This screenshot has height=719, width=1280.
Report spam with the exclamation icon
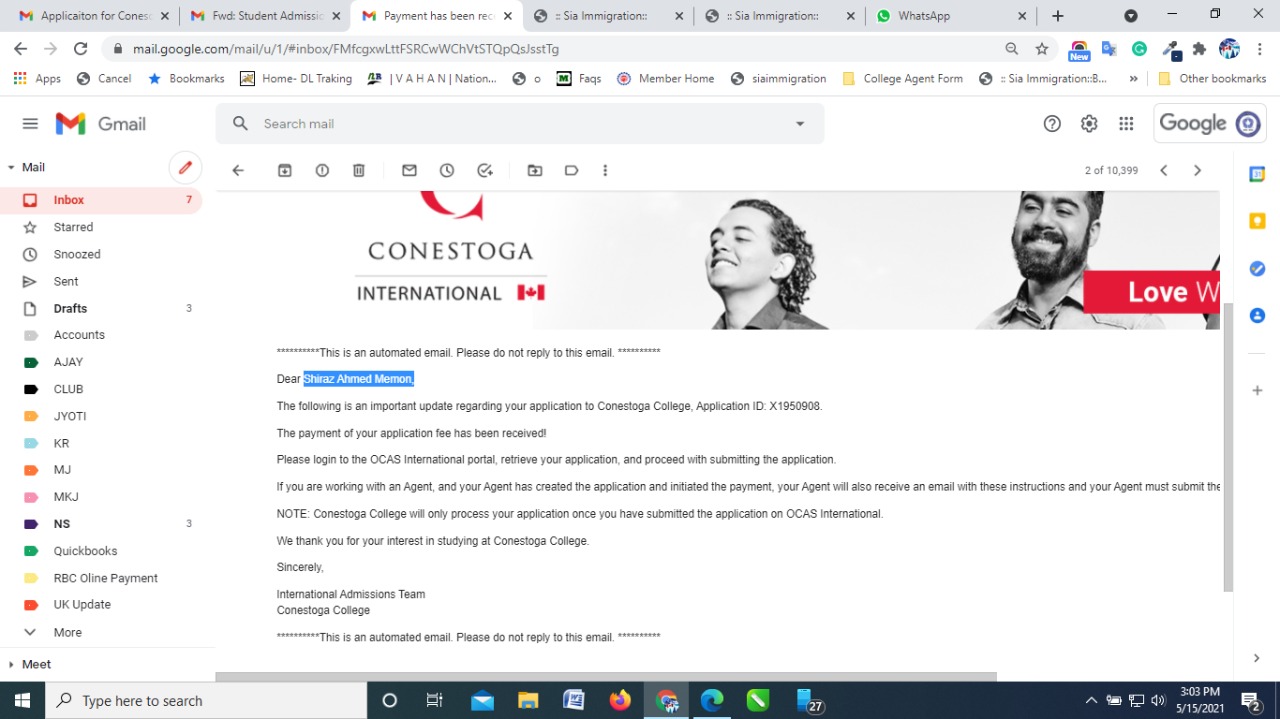coord(322,171)
